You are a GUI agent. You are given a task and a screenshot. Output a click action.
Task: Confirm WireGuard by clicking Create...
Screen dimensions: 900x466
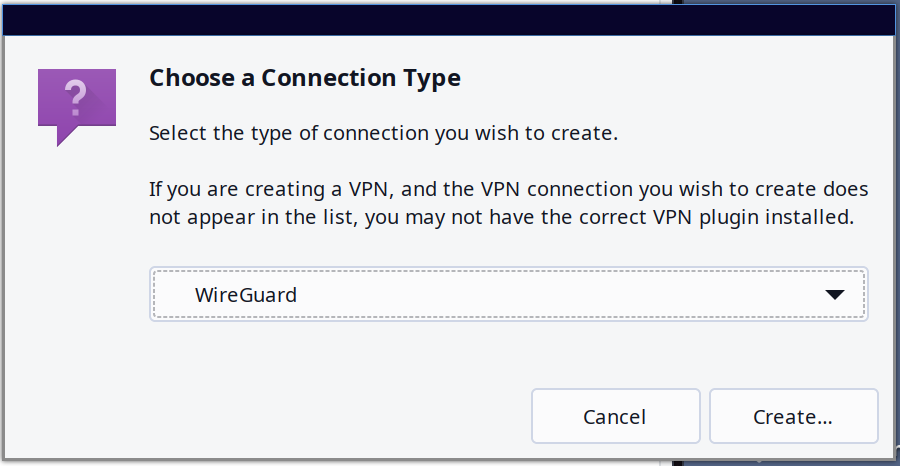793,416
